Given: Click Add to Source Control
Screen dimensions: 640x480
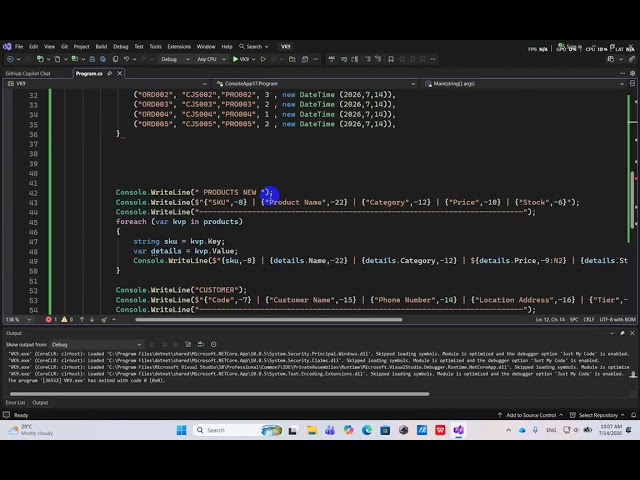Looking at the screenshot, I should pos(530,415).
